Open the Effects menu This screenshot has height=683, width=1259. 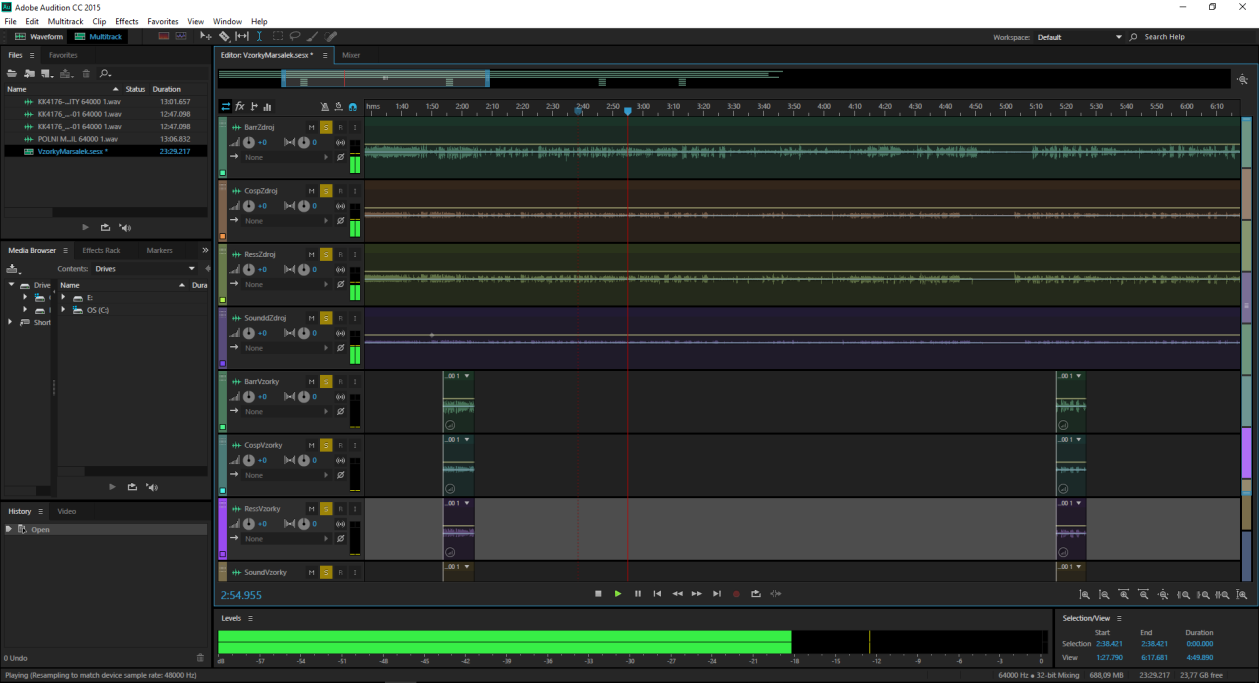pos(127,21)
